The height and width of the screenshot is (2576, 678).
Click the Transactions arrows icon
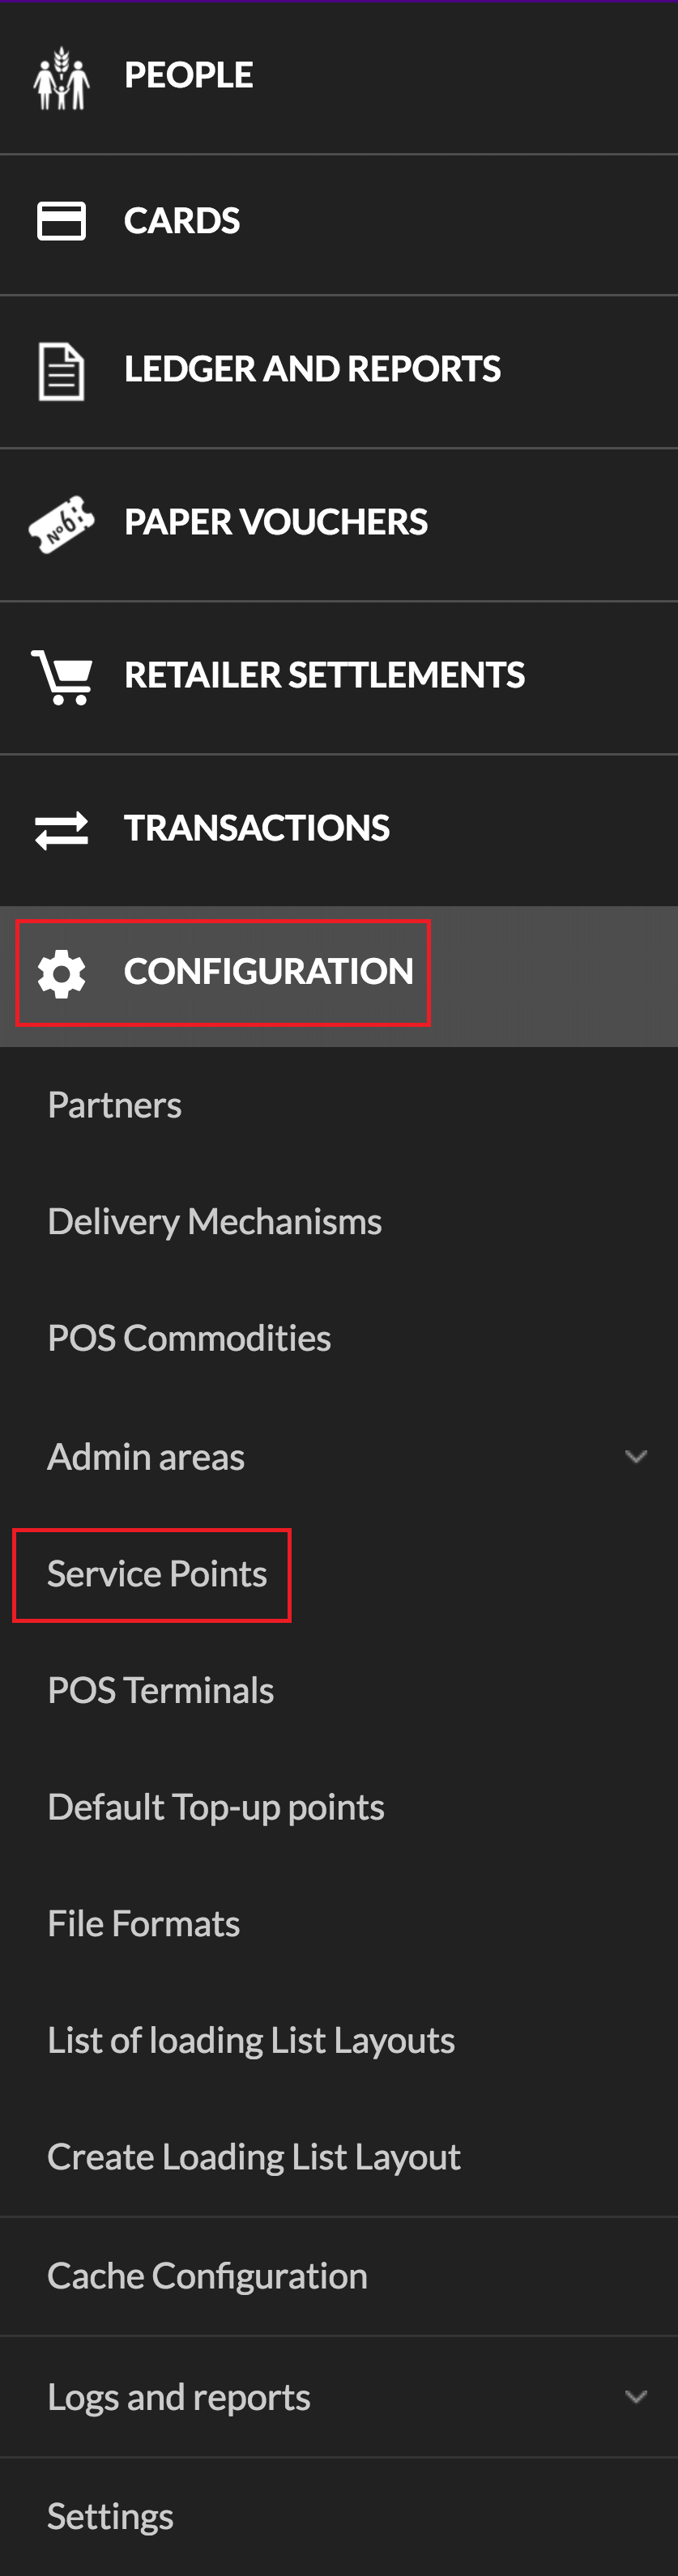61,829
